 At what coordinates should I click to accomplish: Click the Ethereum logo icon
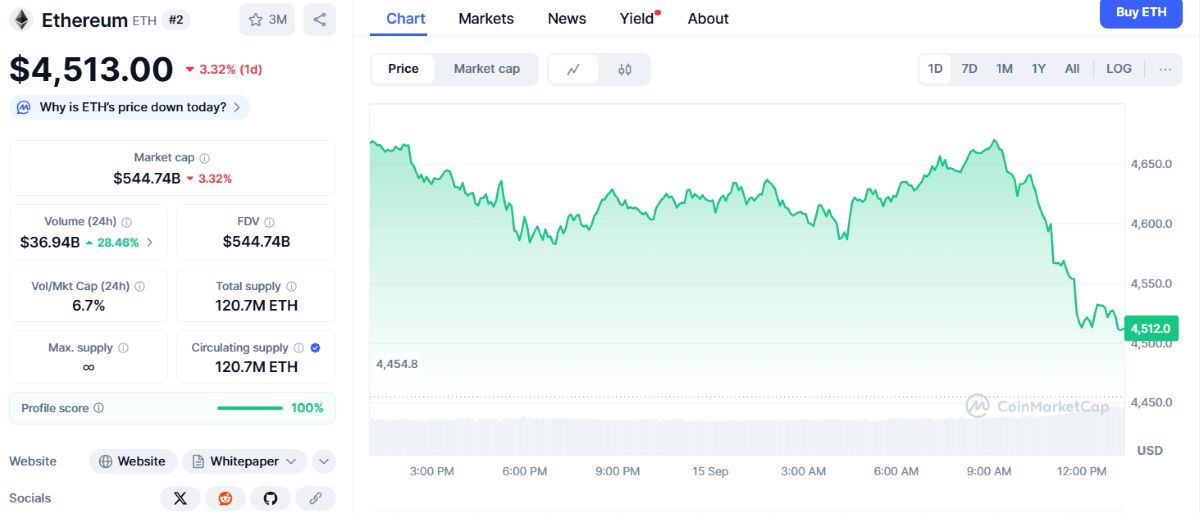click(x=21, y=20)
